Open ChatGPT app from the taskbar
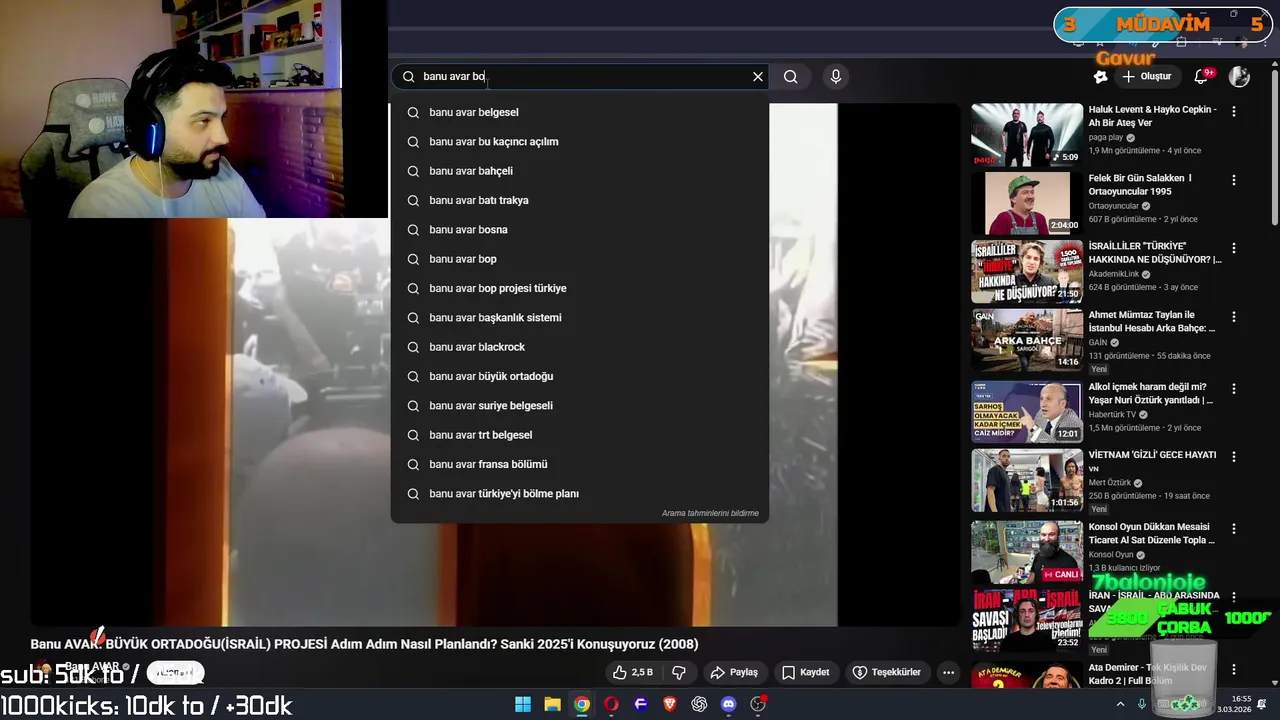1280x720 pixels. [699, 704]
